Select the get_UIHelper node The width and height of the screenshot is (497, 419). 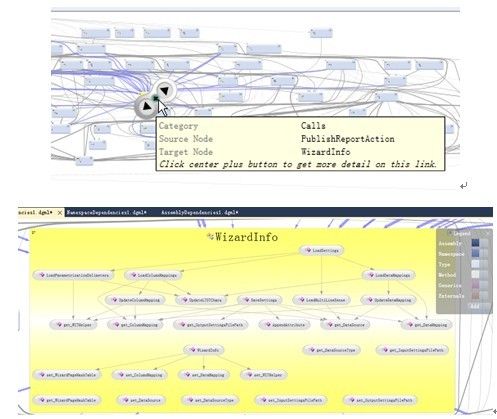[x=73, y=325]
